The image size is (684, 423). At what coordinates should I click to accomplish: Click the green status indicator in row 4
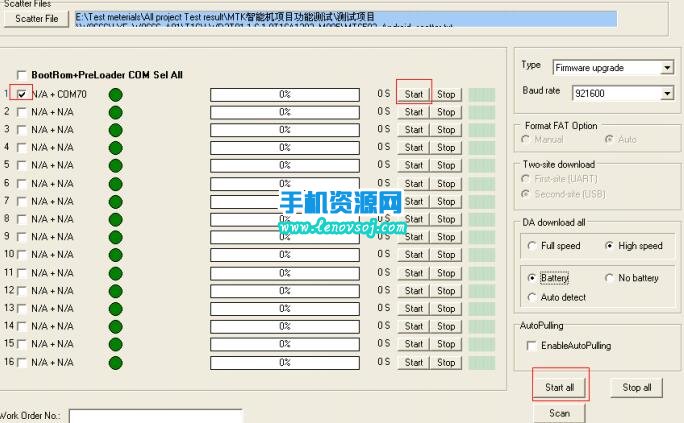tap(116, 148)
